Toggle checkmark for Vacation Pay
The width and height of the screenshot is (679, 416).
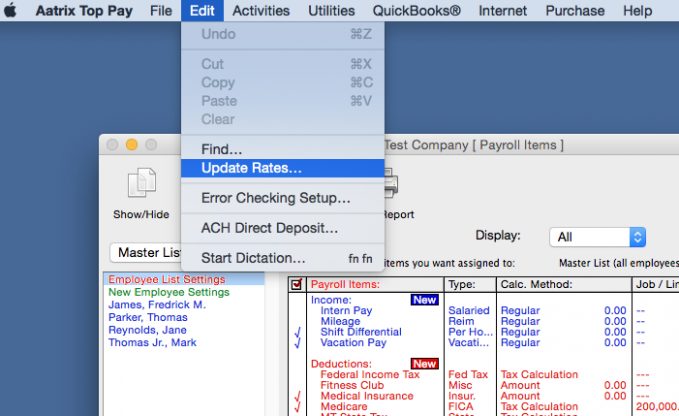[297, 343]
